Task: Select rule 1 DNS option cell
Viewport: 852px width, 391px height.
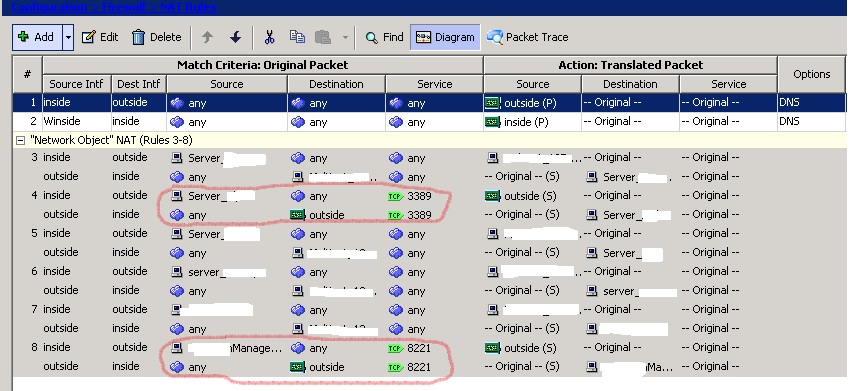Action: 811,103
